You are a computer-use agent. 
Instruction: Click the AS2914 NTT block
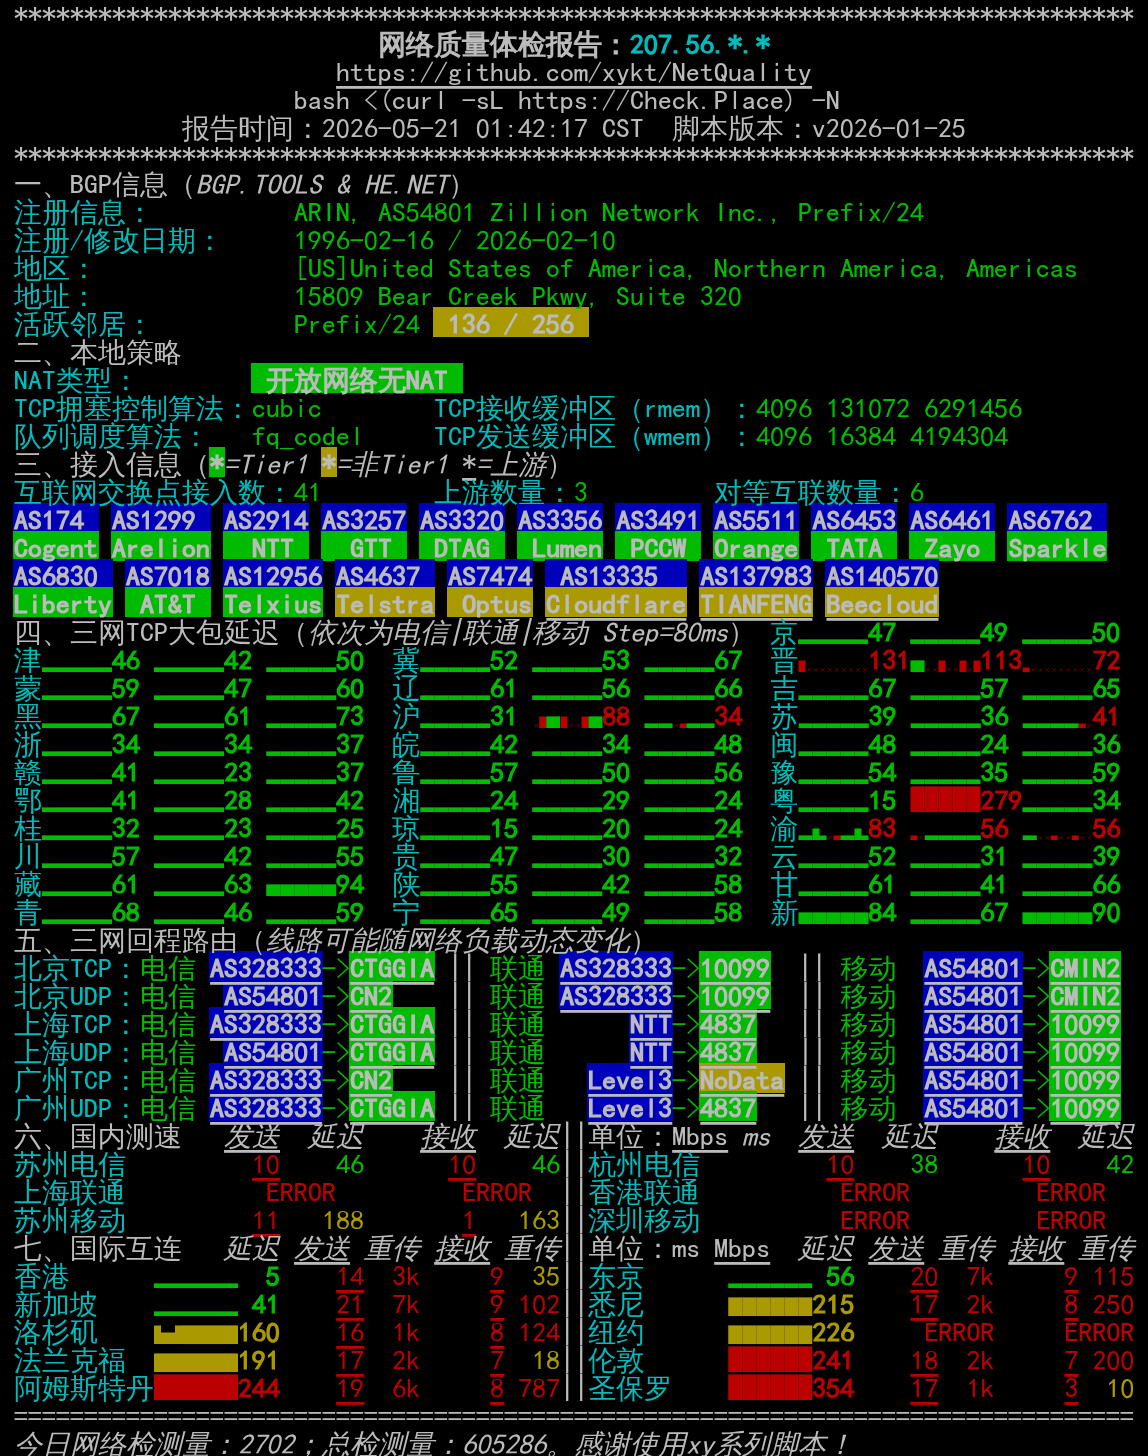266,534
